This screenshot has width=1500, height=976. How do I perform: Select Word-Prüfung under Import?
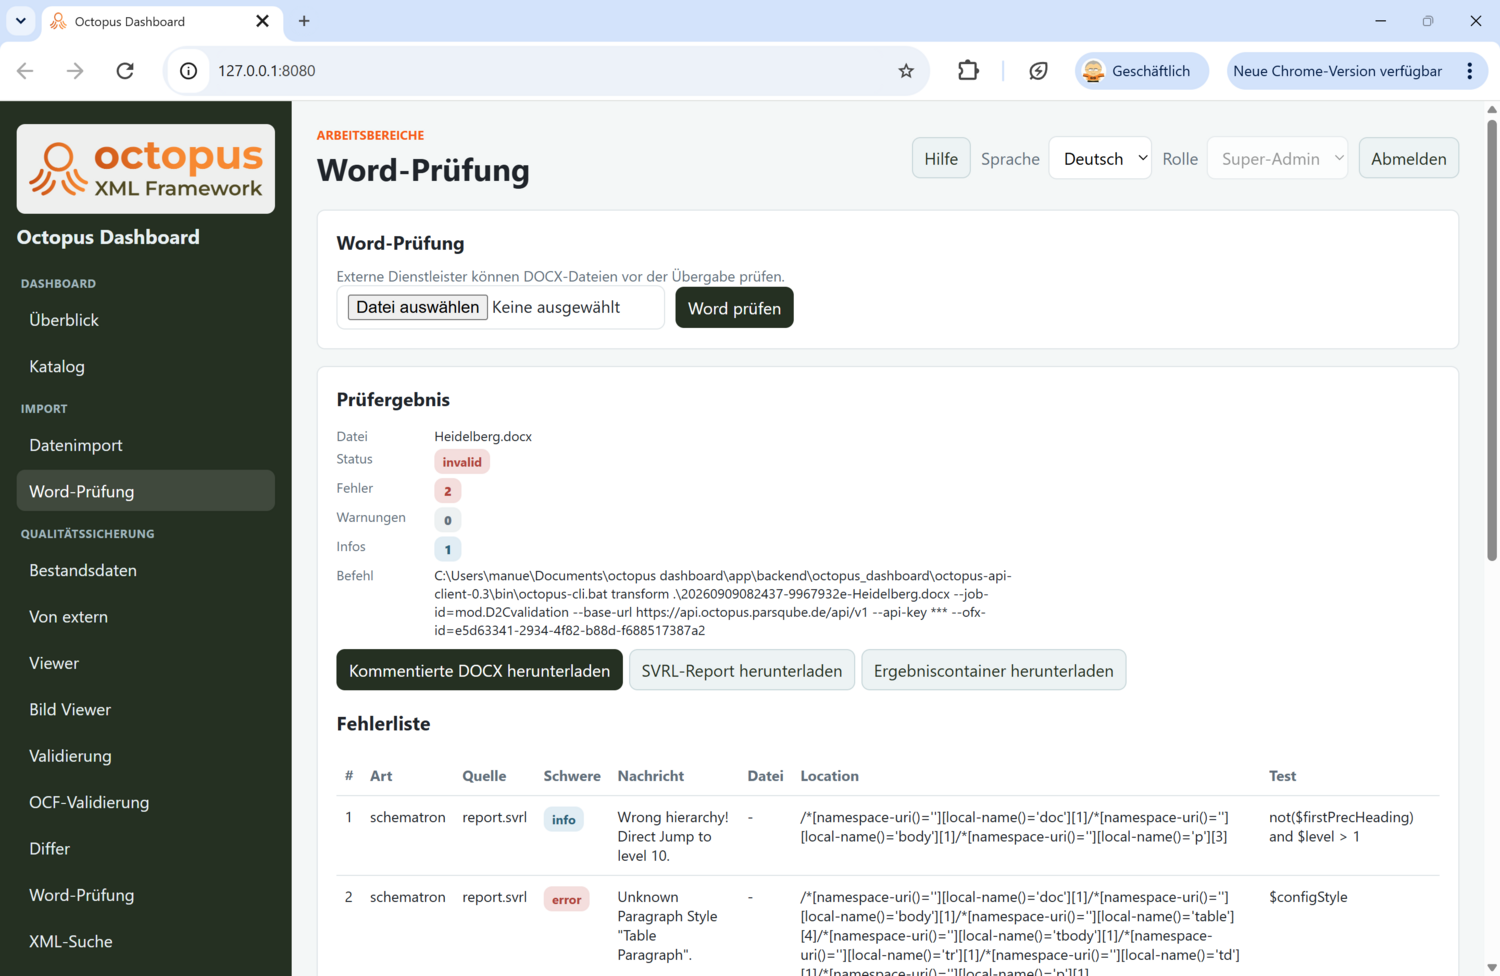click(x=146, y=491)
